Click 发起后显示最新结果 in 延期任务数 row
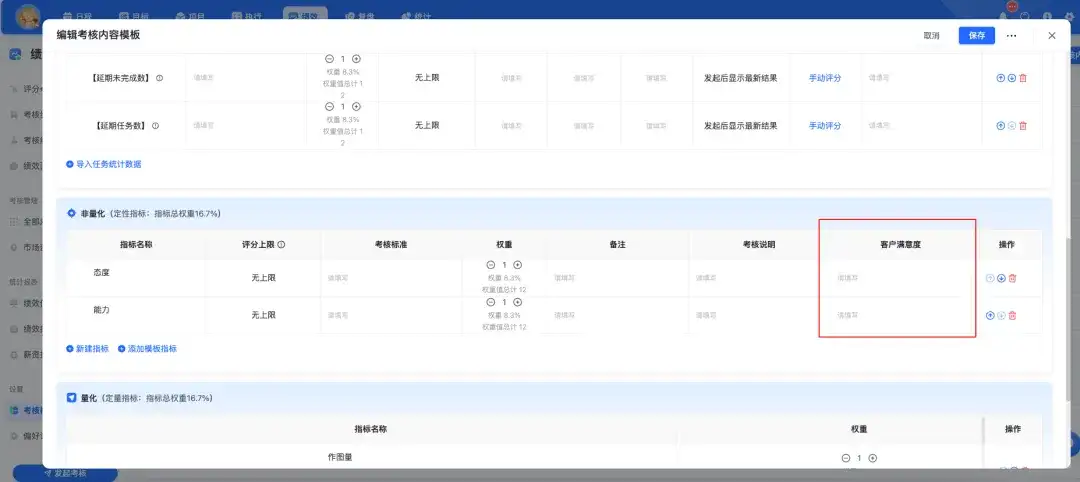The image size is (1080, 482). pyautogui.click(x=740, y=126)
